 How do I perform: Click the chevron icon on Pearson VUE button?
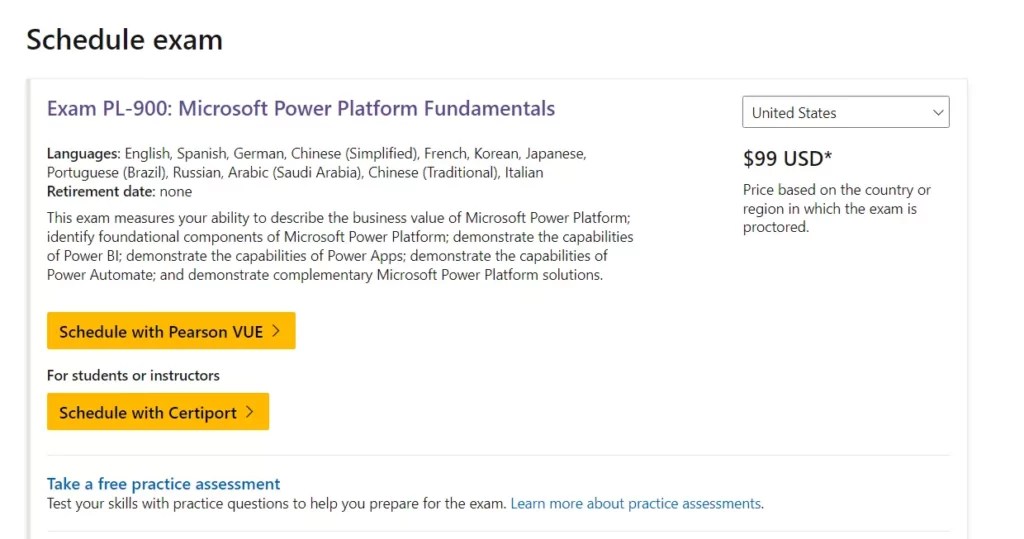[276, 331]
